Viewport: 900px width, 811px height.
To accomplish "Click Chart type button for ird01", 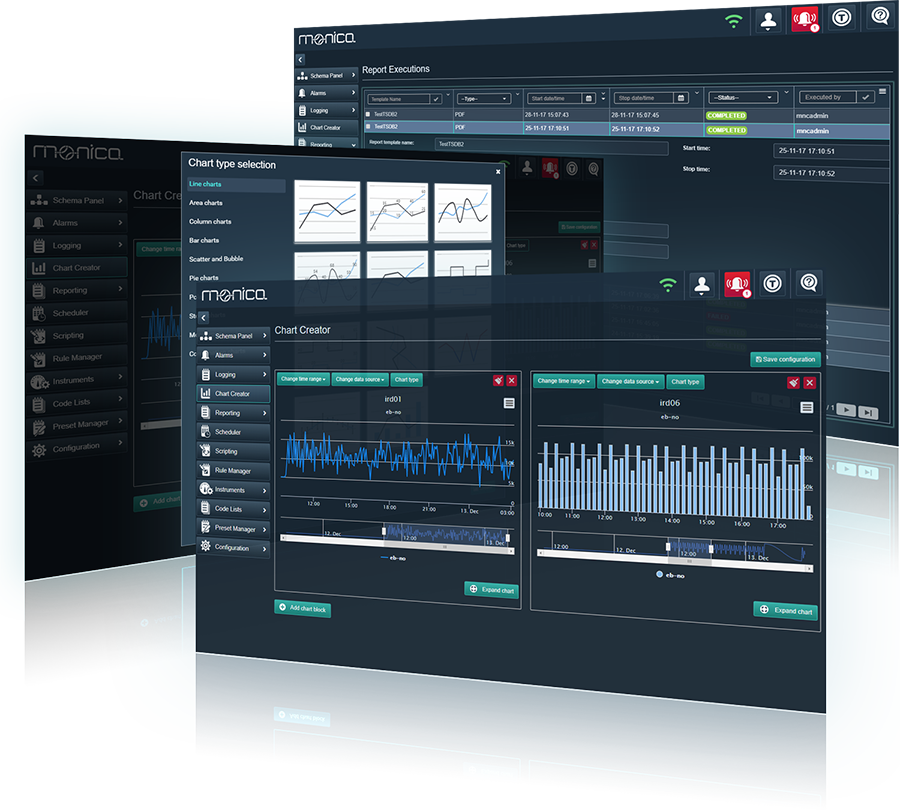I will pos(406,379).
